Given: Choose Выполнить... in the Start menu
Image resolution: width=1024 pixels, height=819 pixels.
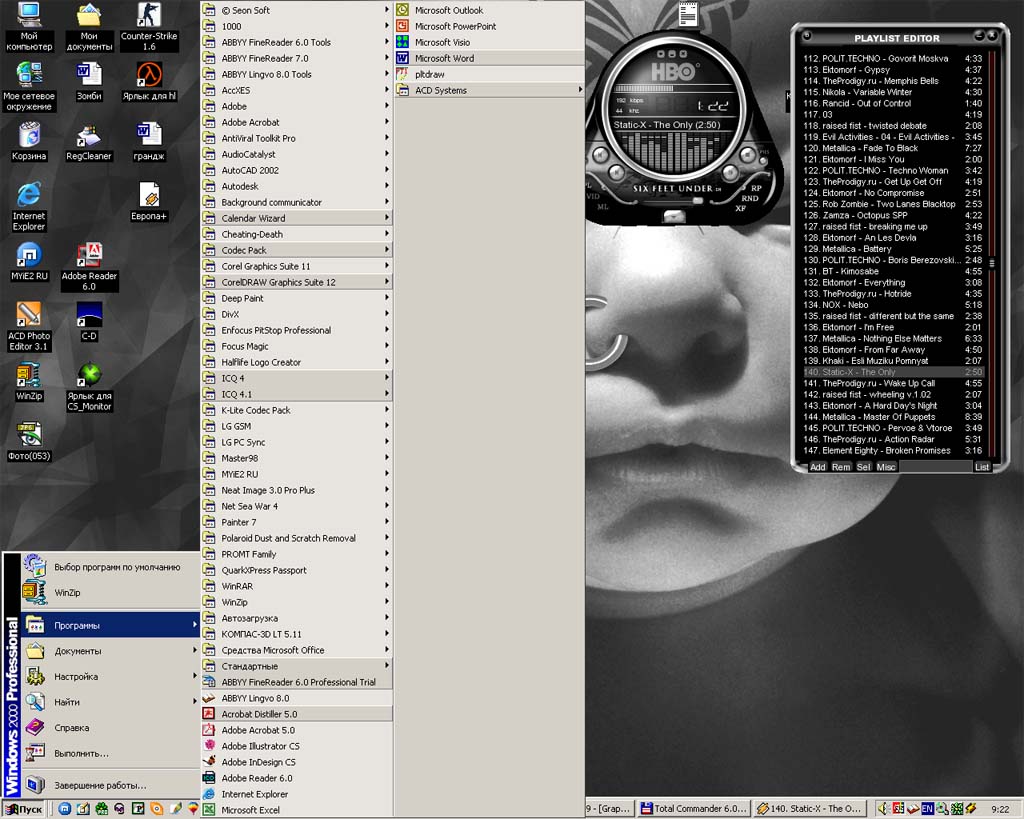Looking at the screenshot, I should (110, 753).
